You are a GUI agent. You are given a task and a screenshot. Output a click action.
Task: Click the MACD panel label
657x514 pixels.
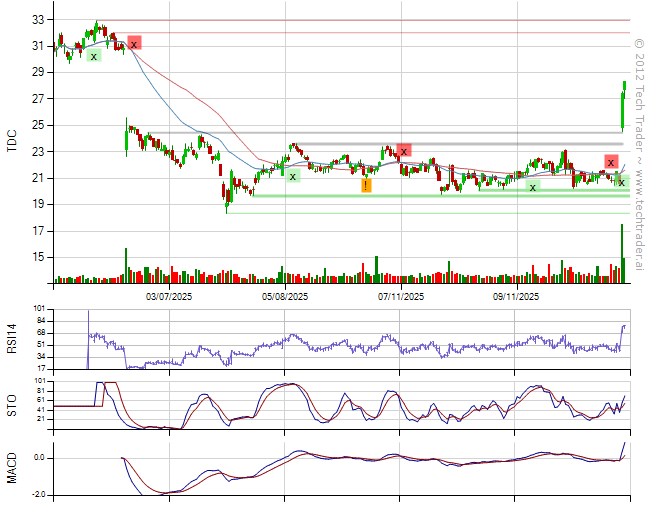[x=12, y=468]
